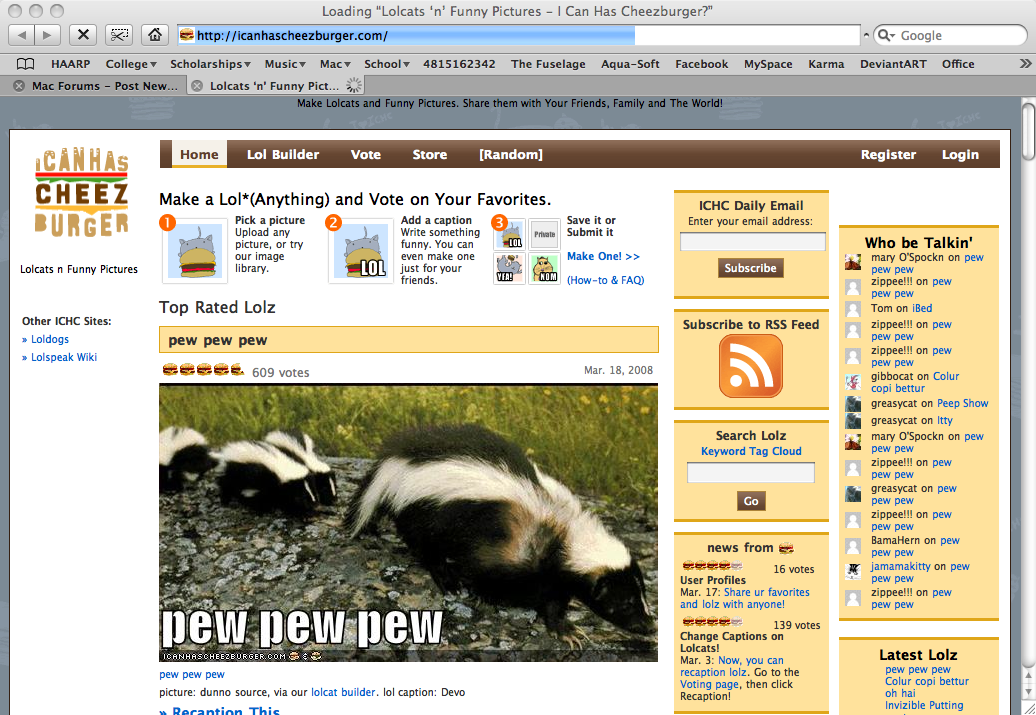Click the pew pew pew title bar
Image resolution: width=1036 pixels, height=715 pixels.
click(408, 340)
